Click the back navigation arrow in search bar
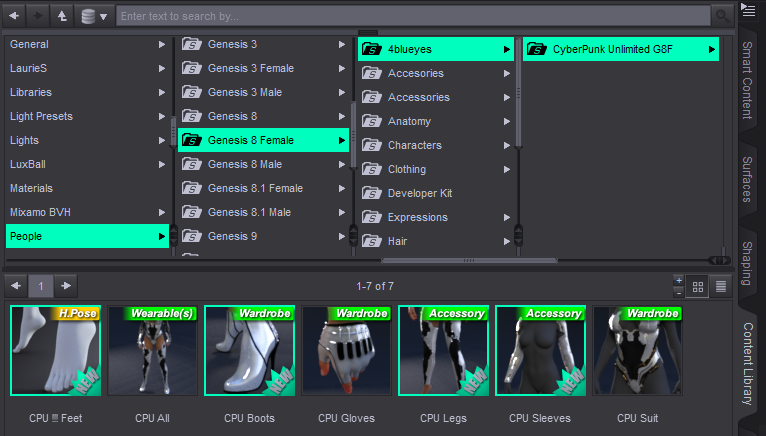The image size is (766, 436). 14,16
